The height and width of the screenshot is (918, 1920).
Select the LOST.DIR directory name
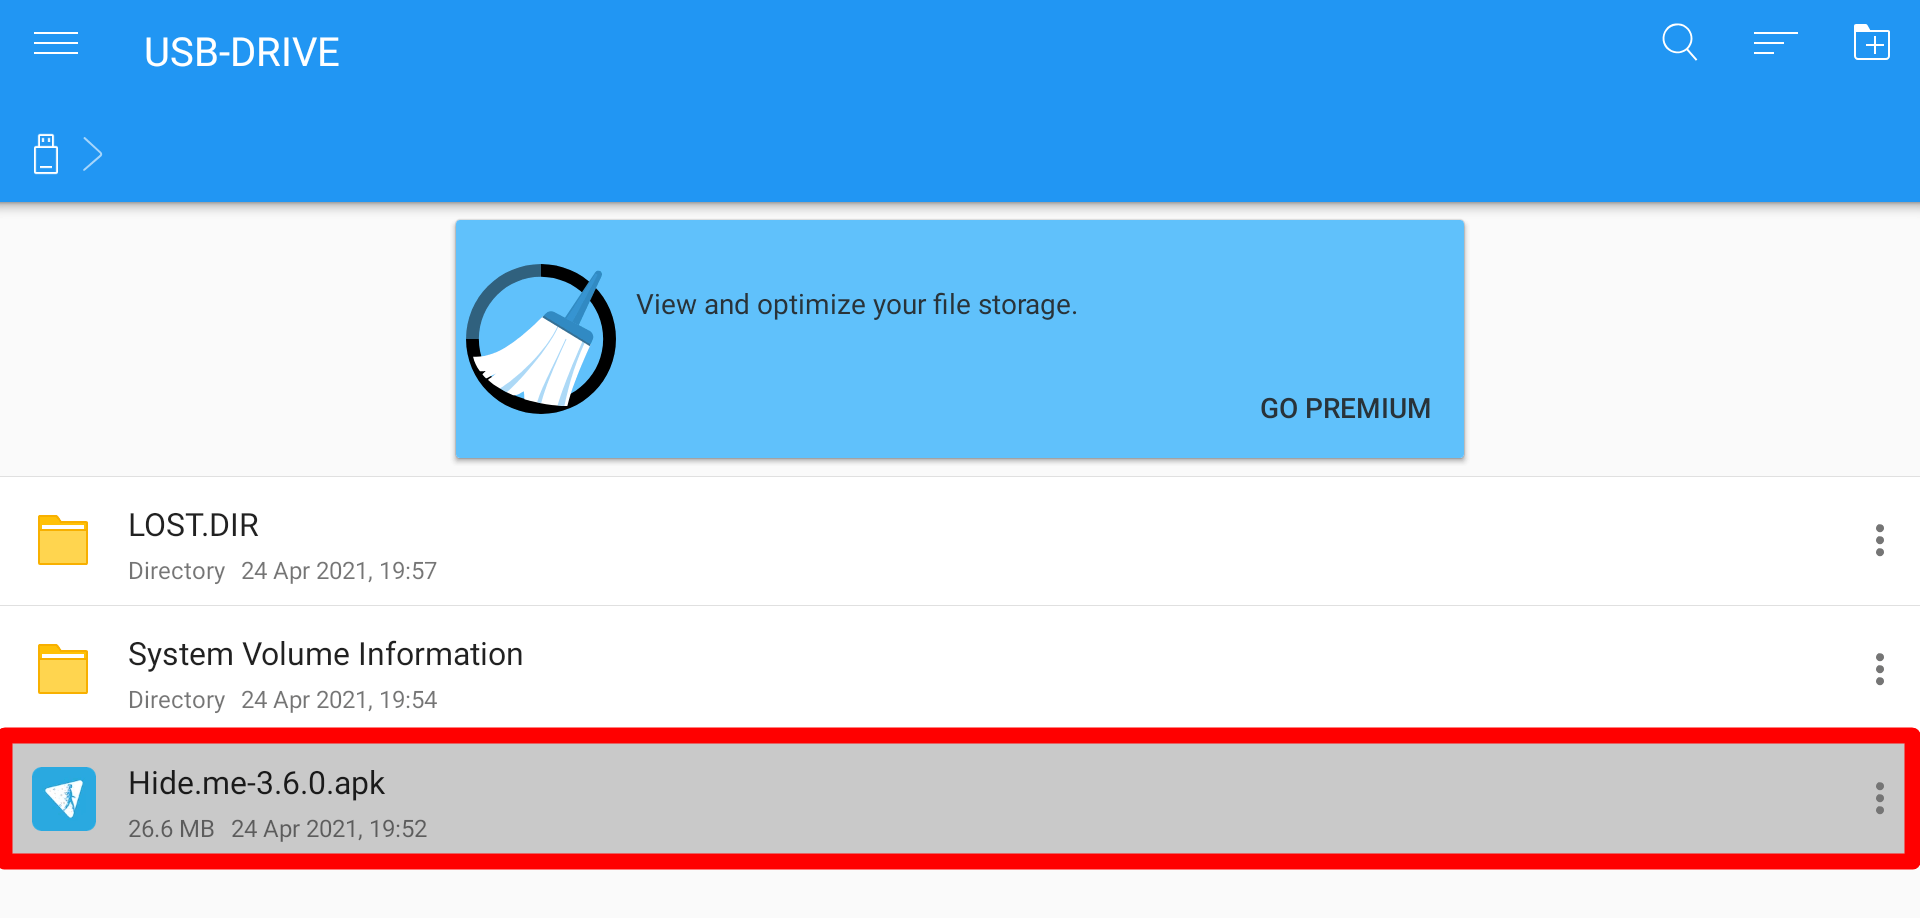point(194,525)
